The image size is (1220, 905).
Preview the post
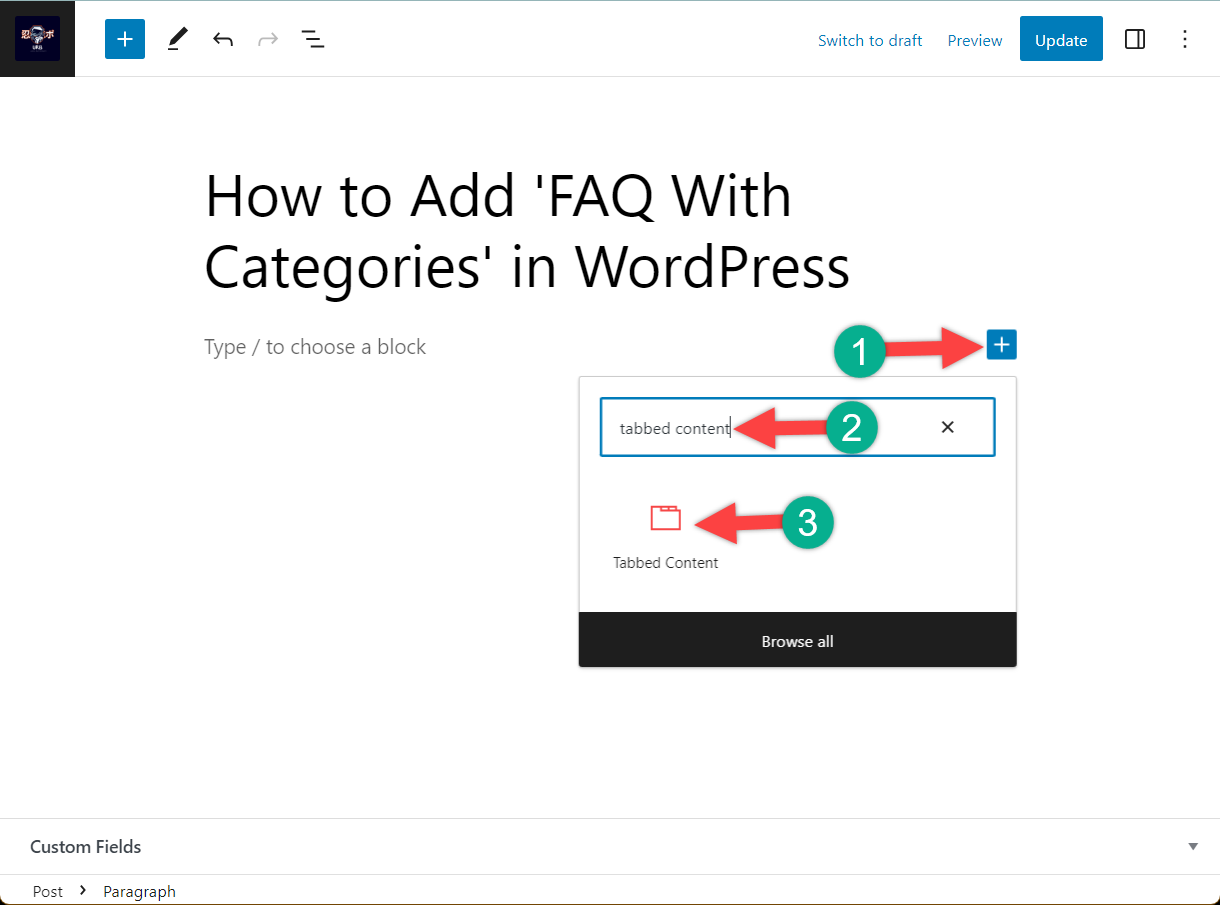pyautogui.click(x=975, y=40)
